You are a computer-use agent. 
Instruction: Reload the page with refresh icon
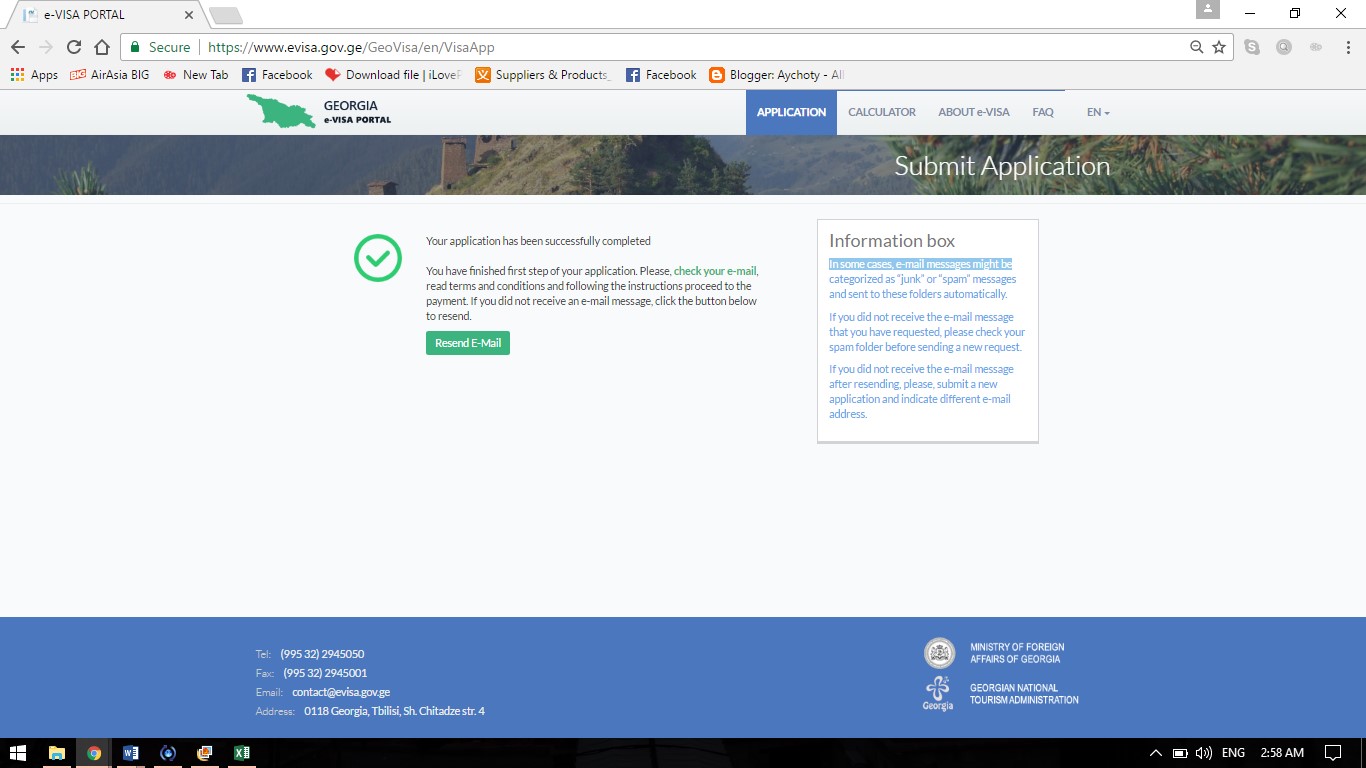73,47
